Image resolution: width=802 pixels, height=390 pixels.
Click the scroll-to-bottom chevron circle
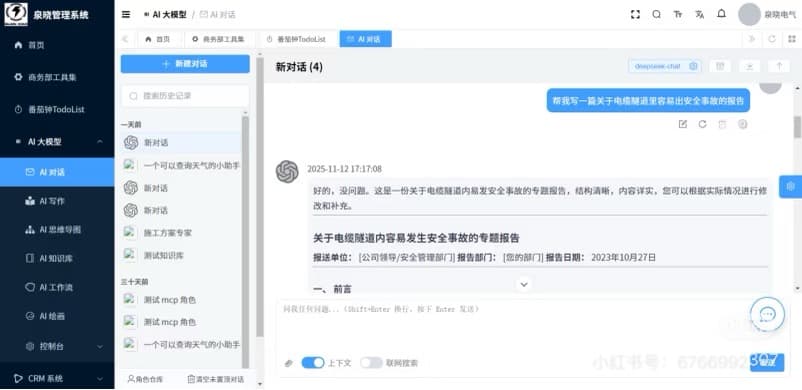(x=524, y=284)
